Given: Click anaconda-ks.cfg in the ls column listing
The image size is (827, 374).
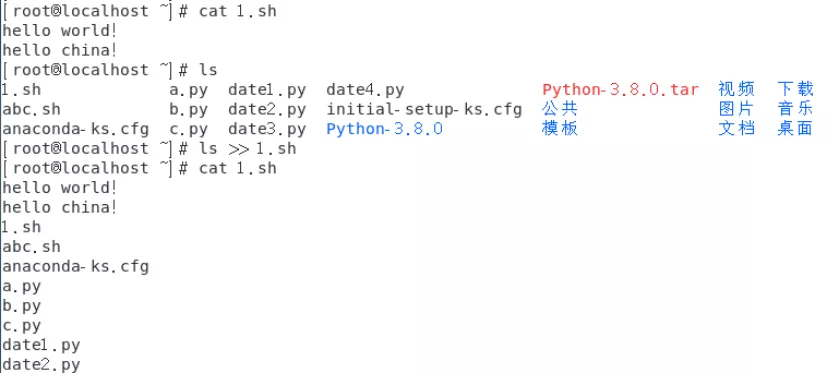Looking at the screenshot, I should pyautogui.click(x=75, y=129).
